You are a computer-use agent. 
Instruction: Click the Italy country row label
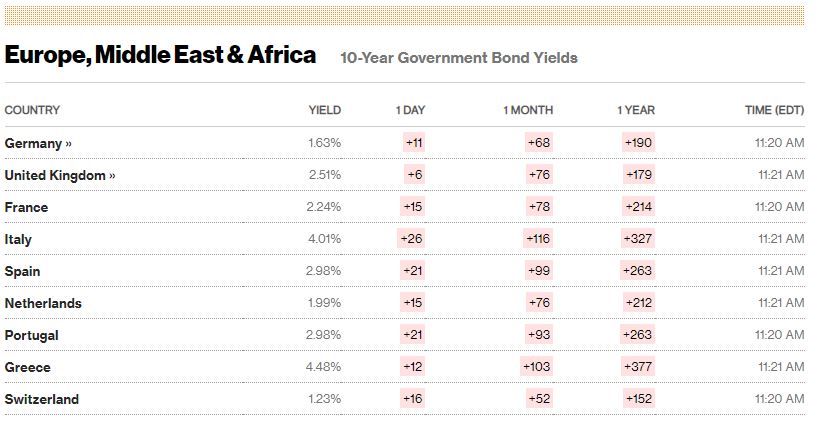point(18,239)
